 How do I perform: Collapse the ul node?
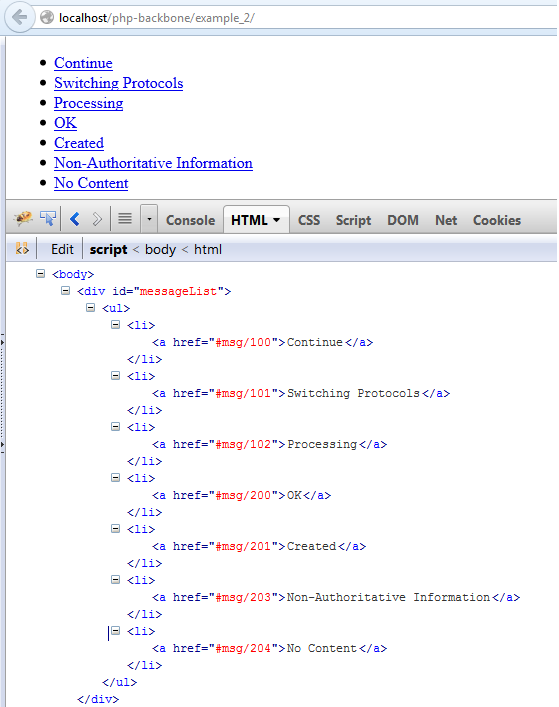[91, 308]
